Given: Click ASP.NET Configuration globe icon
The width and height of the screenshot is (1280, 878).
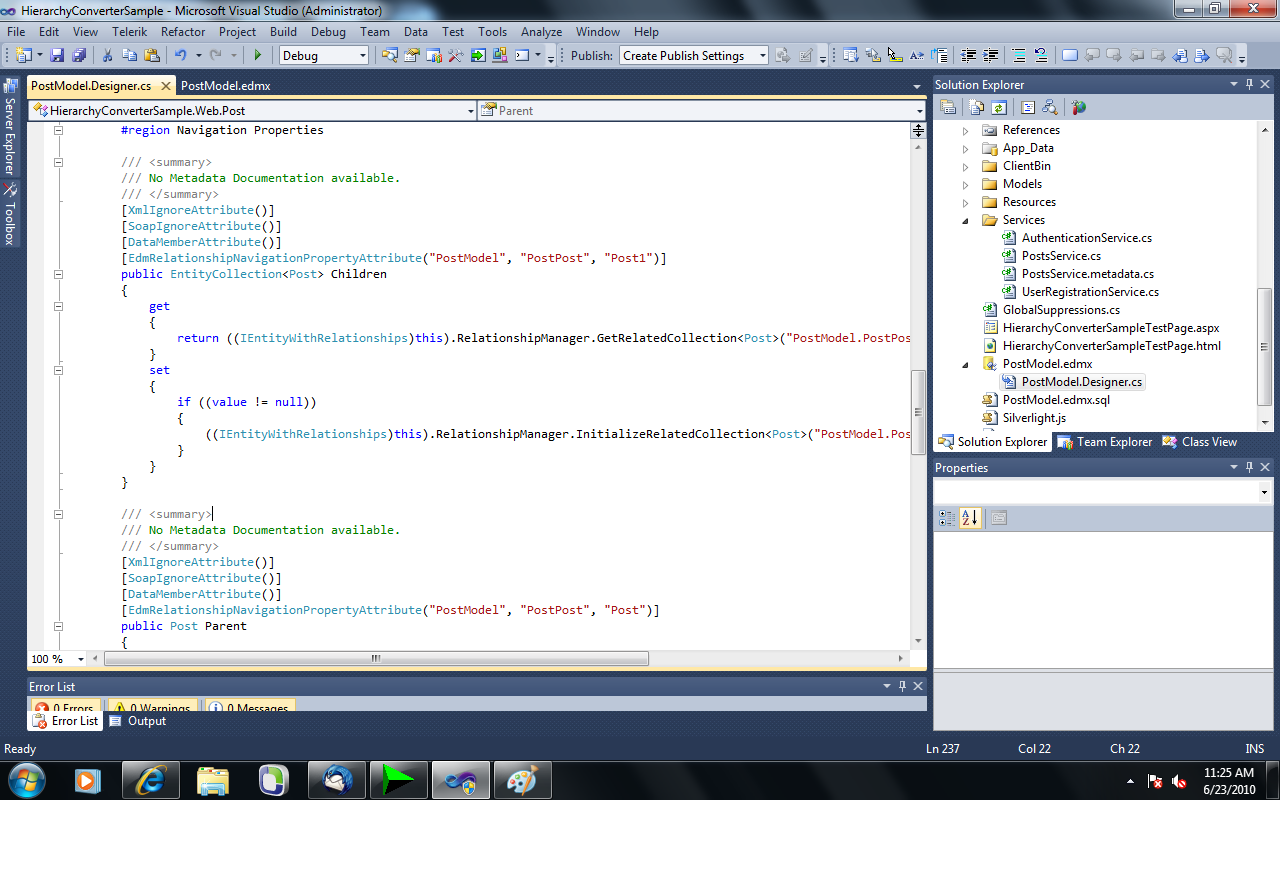Looking at the screenshot, I should pos(1078,107).
